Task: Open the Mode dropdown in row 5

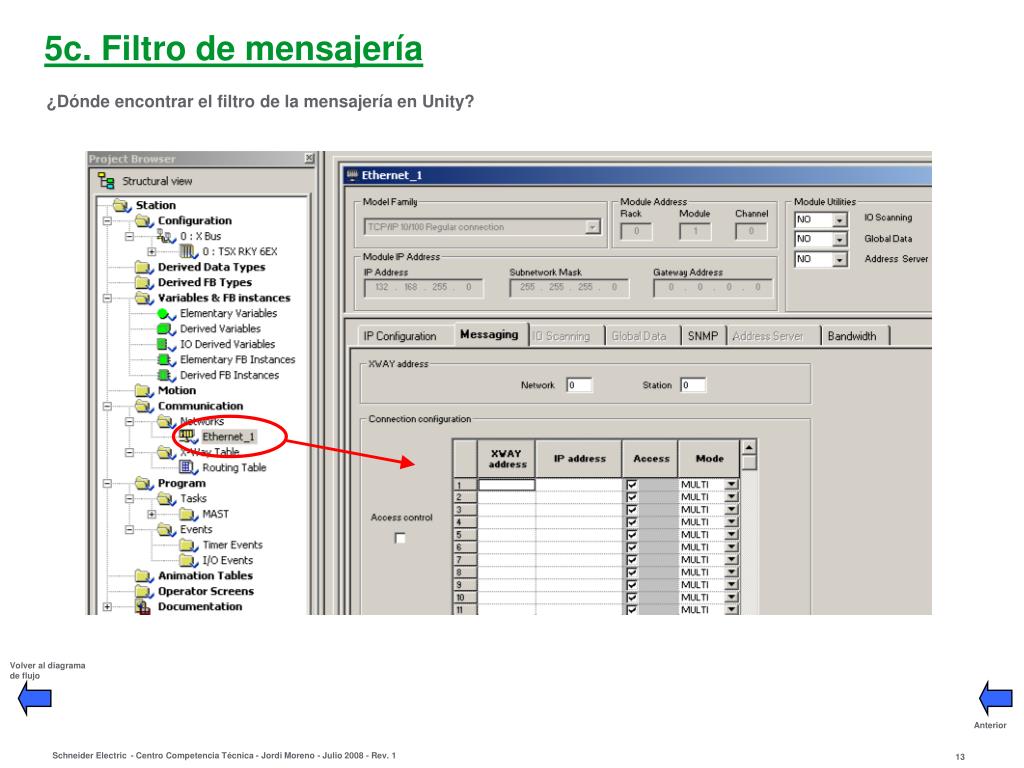Action: 731,534
